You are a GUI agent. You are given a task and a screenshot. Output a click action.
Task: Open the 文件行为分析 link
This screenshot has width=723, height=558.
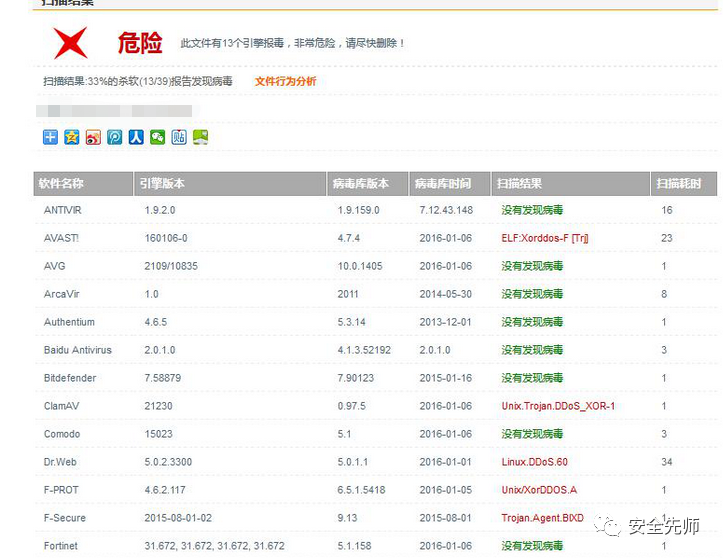coord(285,82)
